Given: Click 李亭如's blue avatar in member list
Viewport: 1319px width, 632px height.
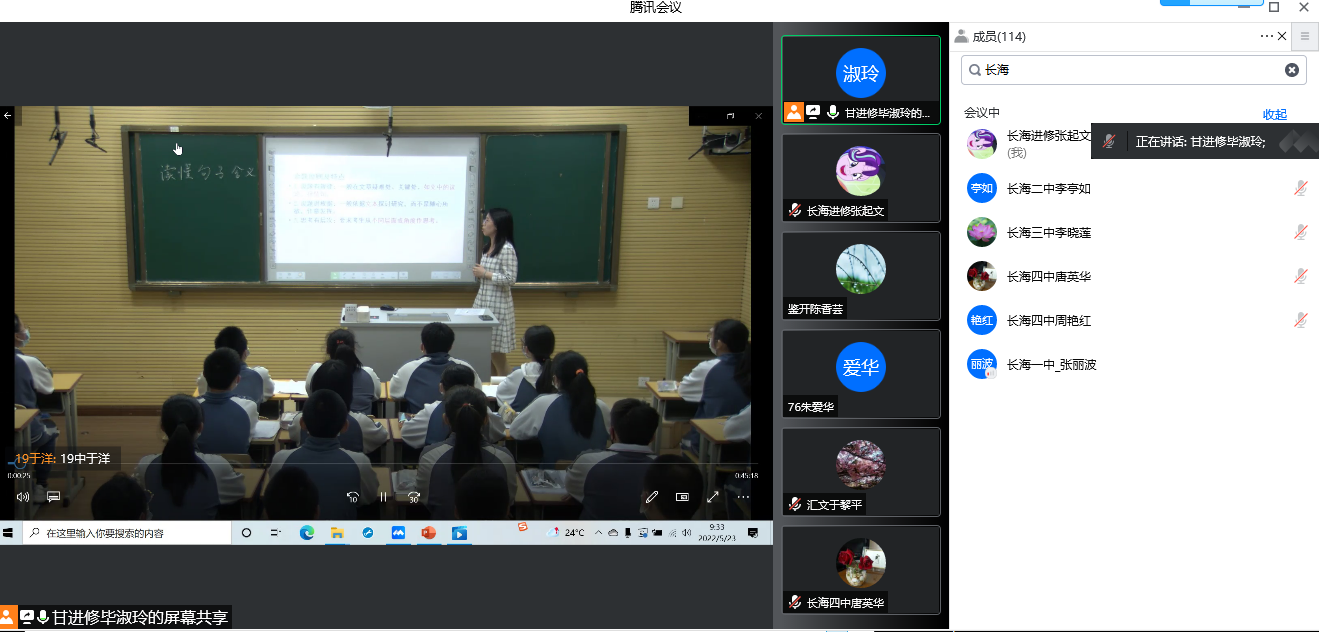Looking at the screenshot, I should click(x=982, y=188).
